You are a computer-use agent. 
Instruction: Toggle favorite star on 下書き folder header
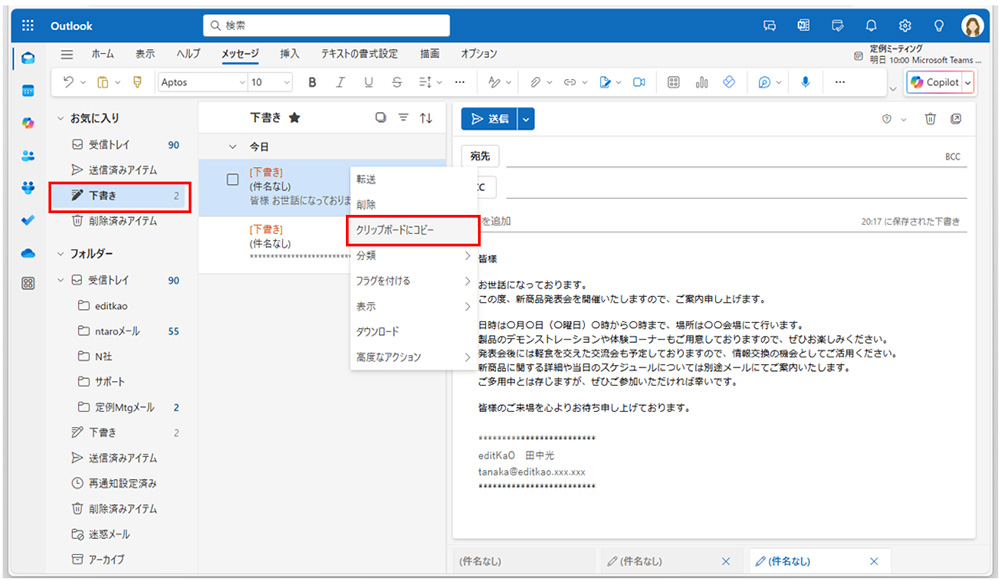[294, 117]
